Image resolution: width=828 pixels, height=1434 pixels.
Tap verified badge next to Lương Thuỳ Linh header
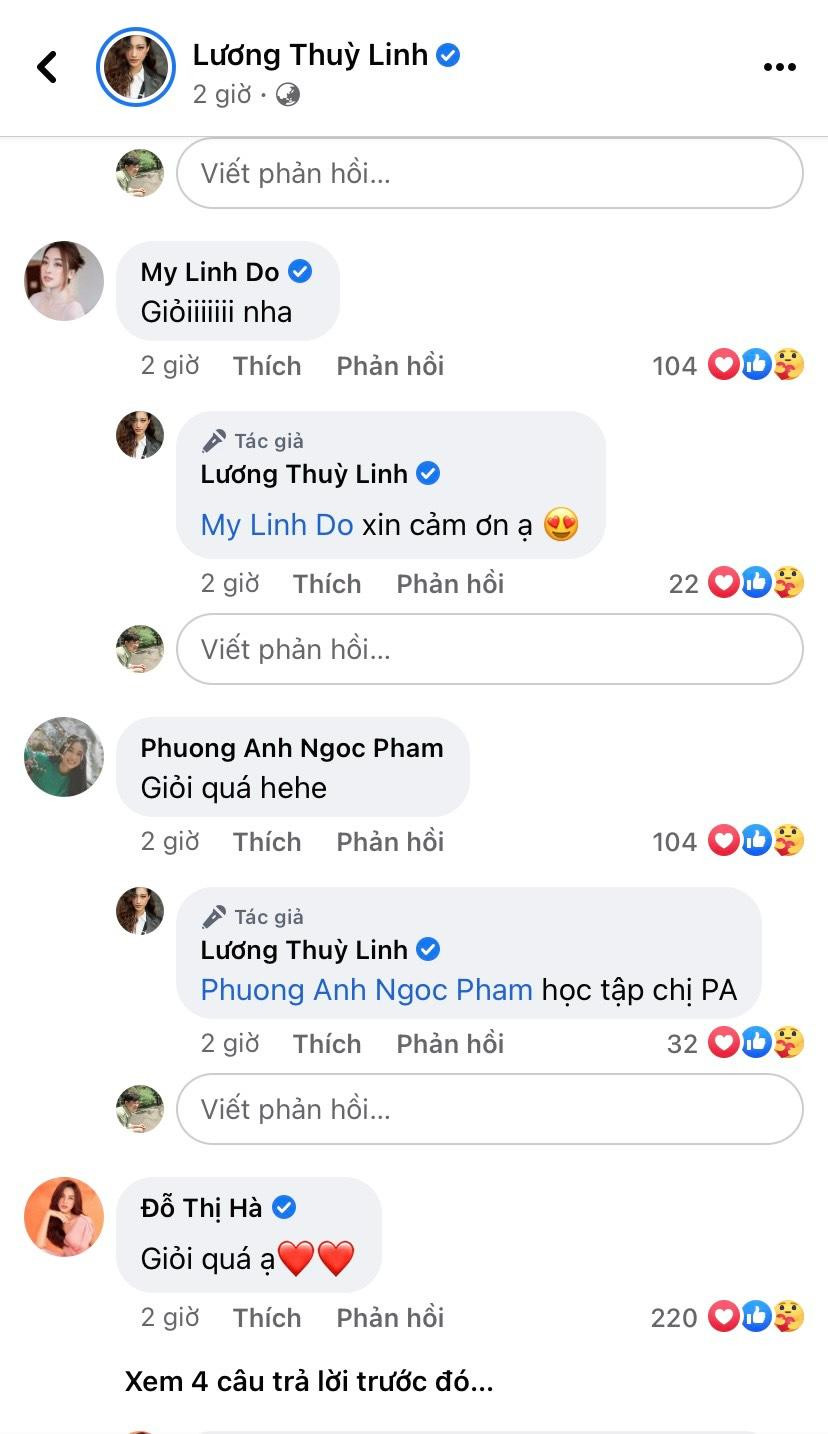tap(449, 55)
